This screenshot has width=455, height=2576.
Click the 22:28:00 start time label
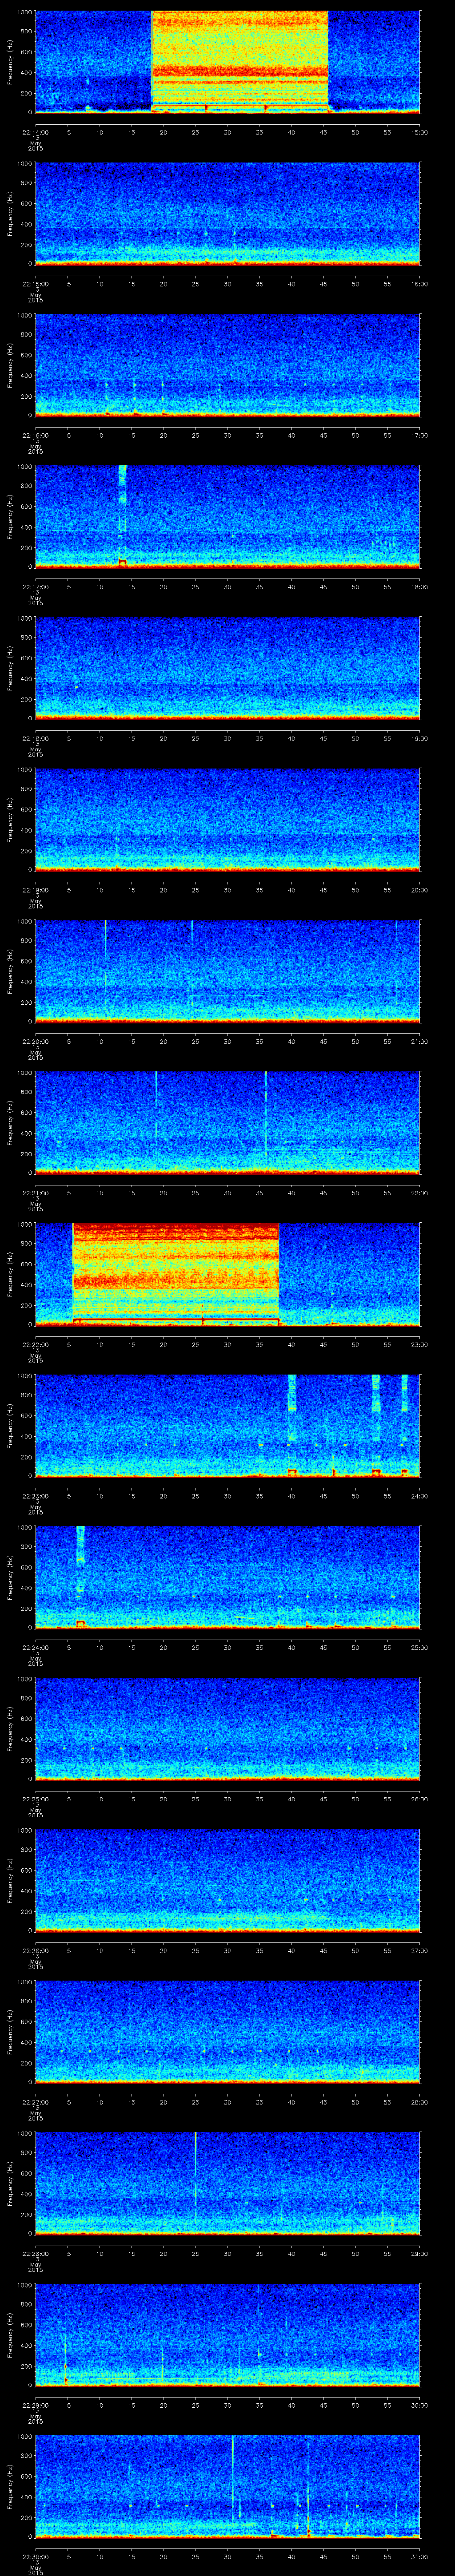[x=35, y=2253]
